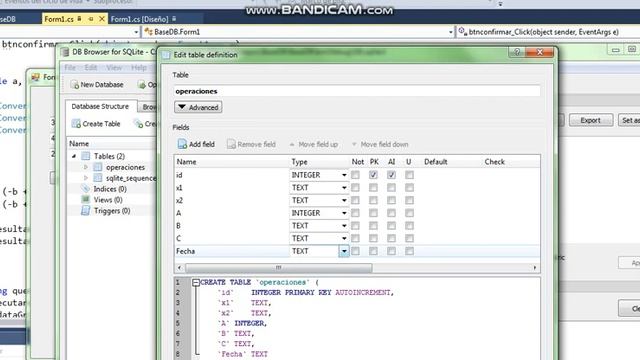Image resolution: width=640 pixels, height=360 pixels.
Task: Switch to Database Structure tab
Action: pos(100,107)
